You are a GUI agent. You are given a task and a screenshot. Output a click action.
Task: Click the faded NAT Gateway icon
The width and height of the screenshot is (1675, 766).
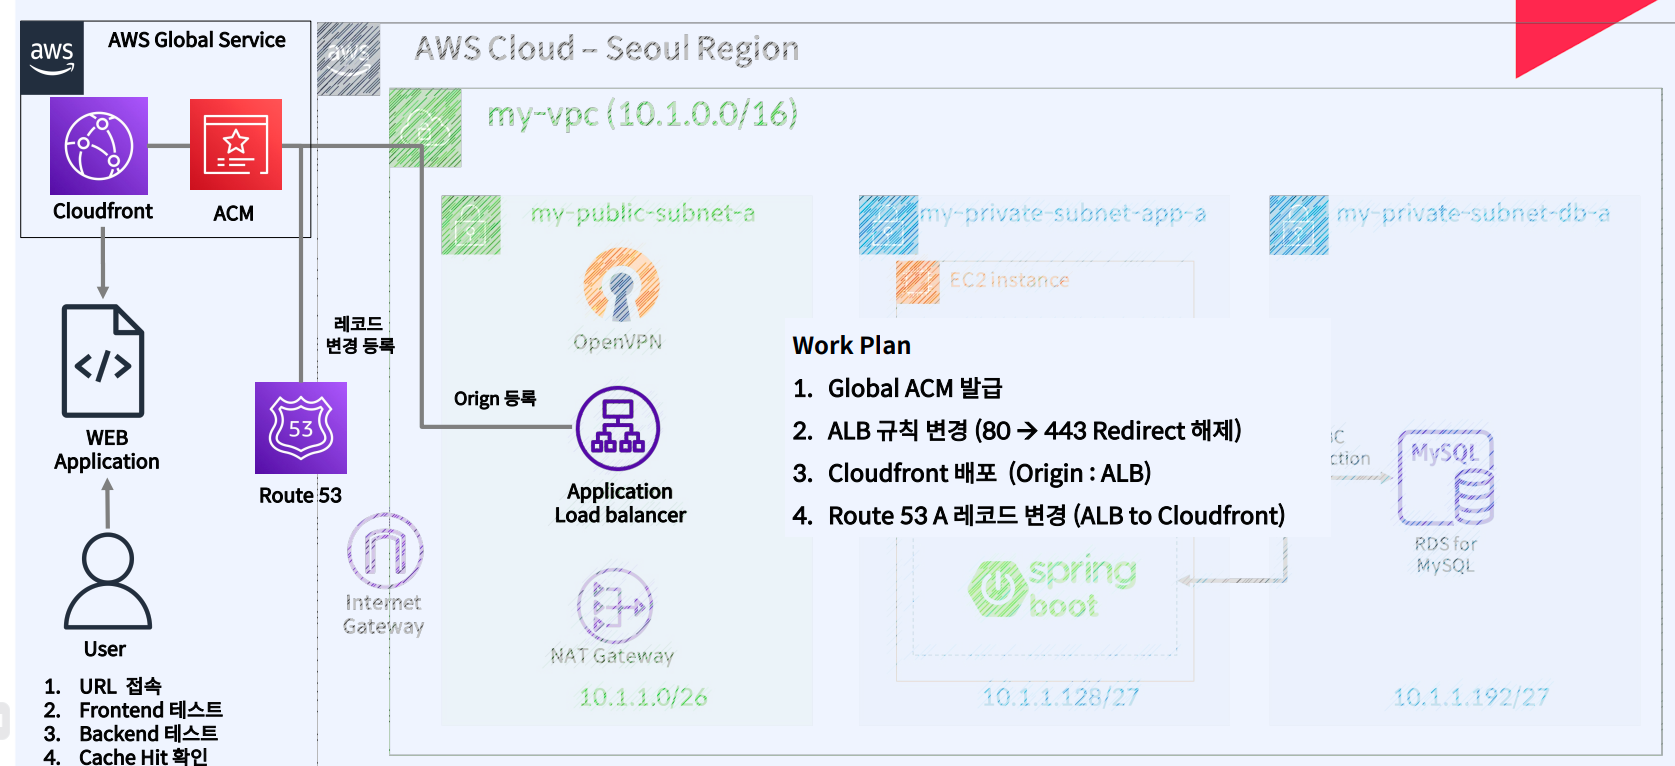click(614, 605)
